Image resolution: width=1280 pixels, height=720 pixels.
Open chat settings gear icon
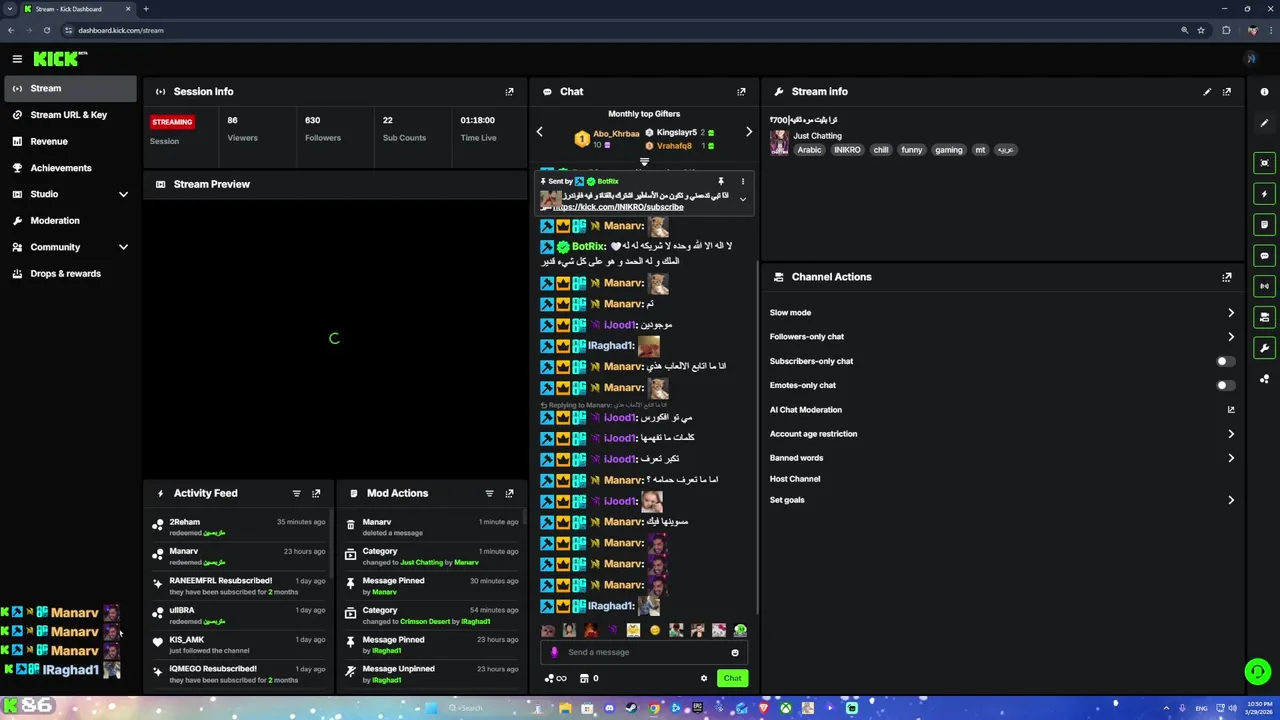(x=704, y=679)
